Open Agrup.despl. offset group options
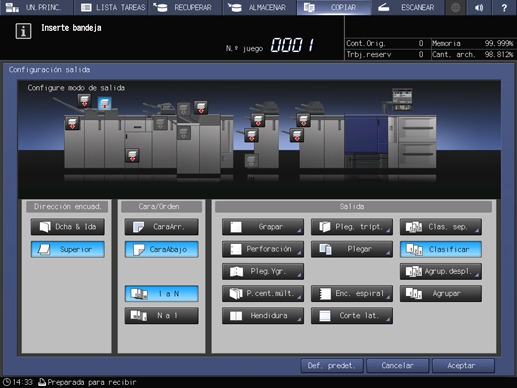 click(x=441, y=271)
